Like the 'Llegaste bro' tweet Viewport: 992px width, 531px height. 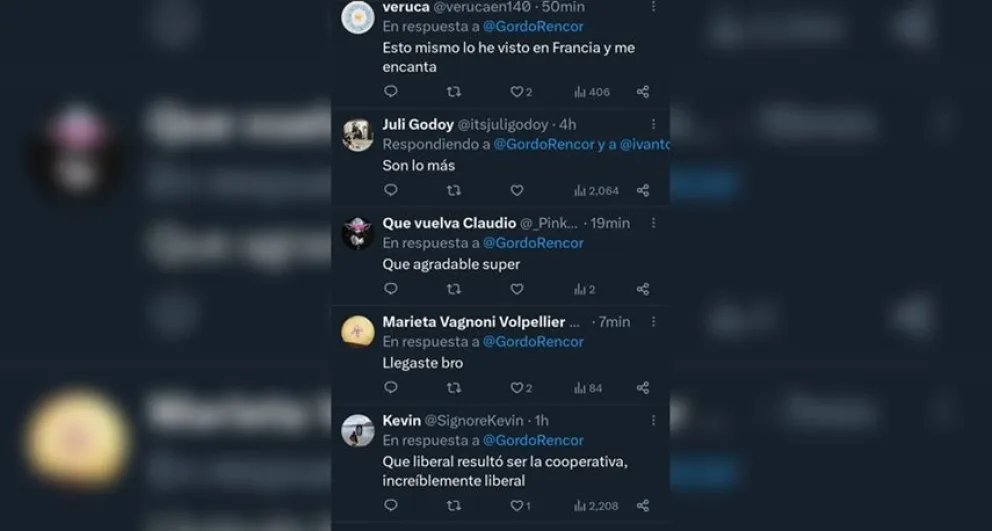pos(517,388)
